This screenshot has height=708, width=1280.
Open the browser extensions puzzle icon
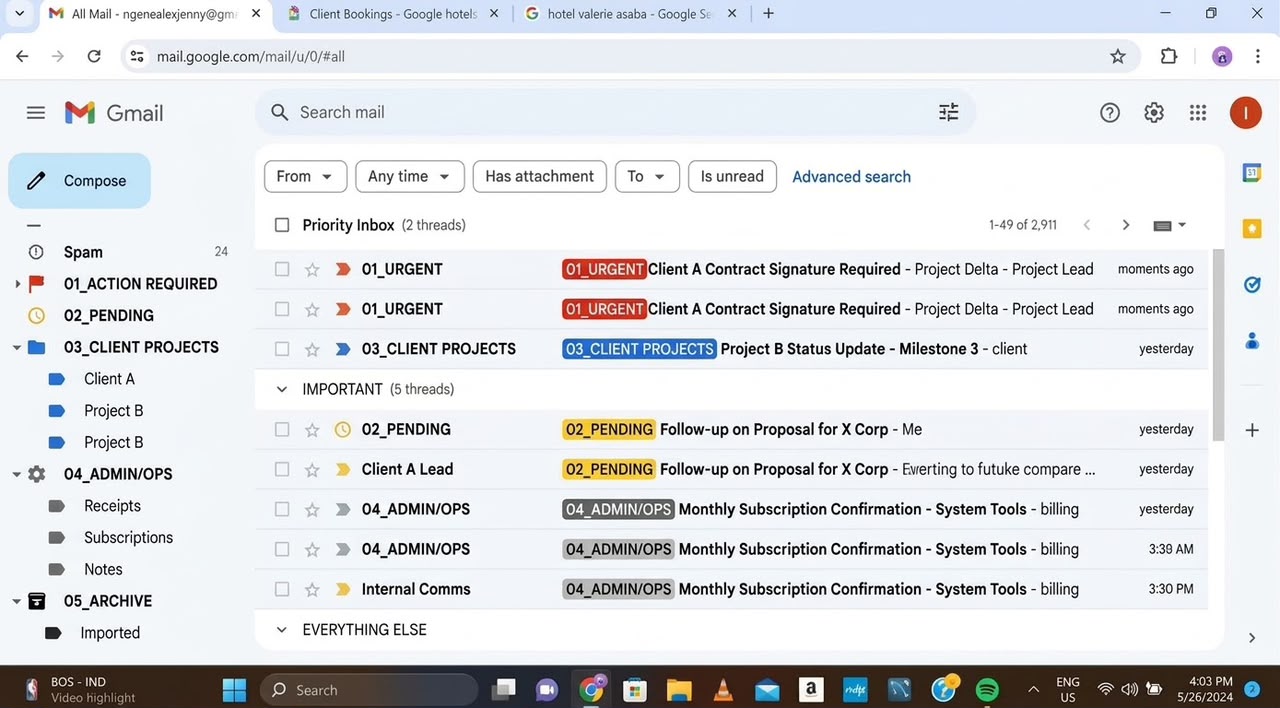click(1168, 56)
